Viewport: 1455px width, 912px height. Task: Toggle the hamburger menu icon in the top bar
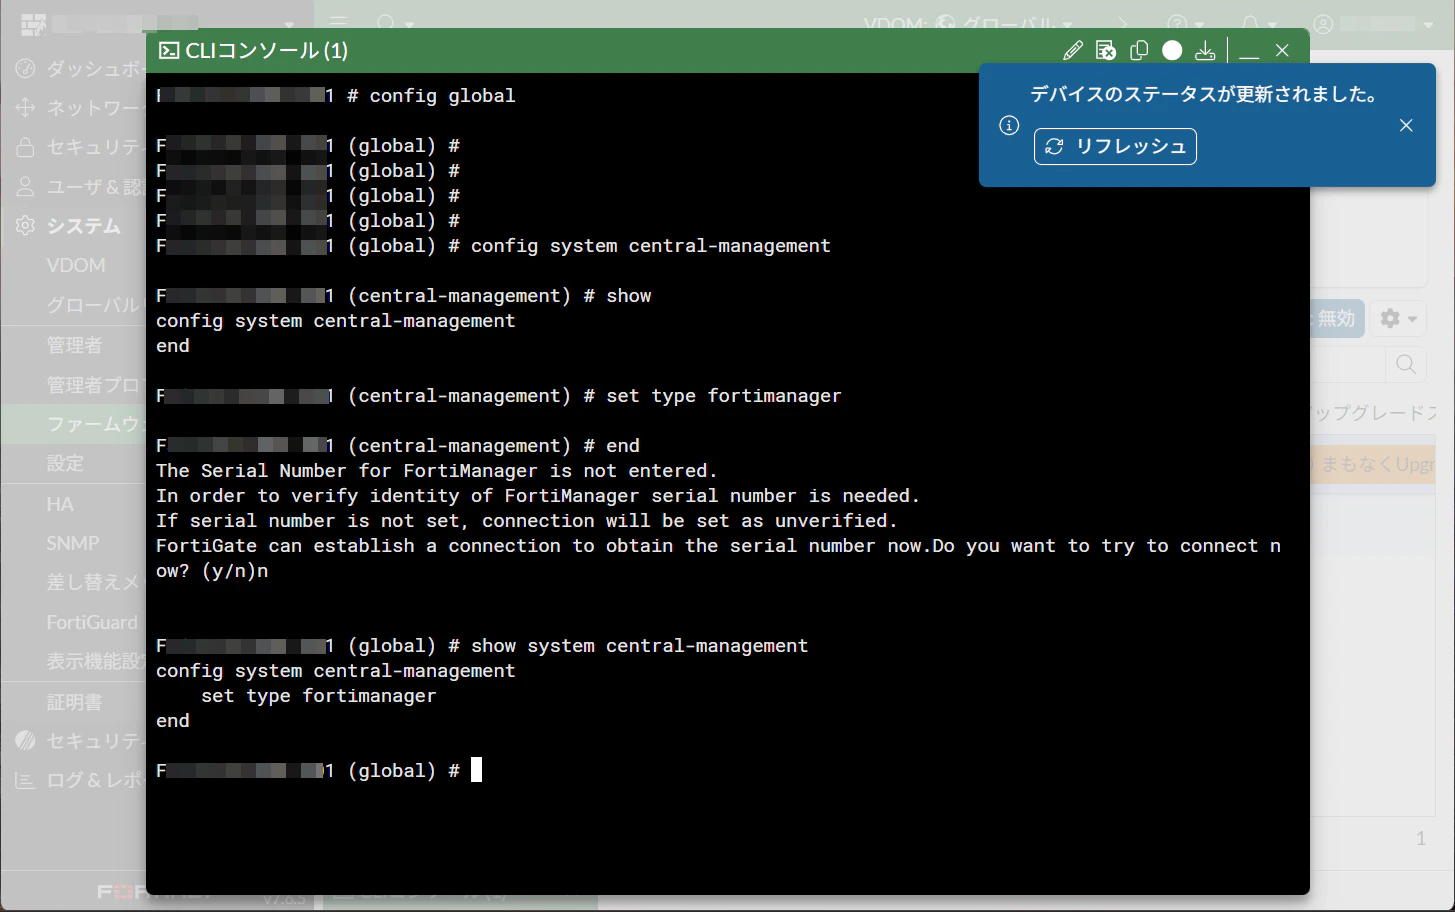[338, 22]
